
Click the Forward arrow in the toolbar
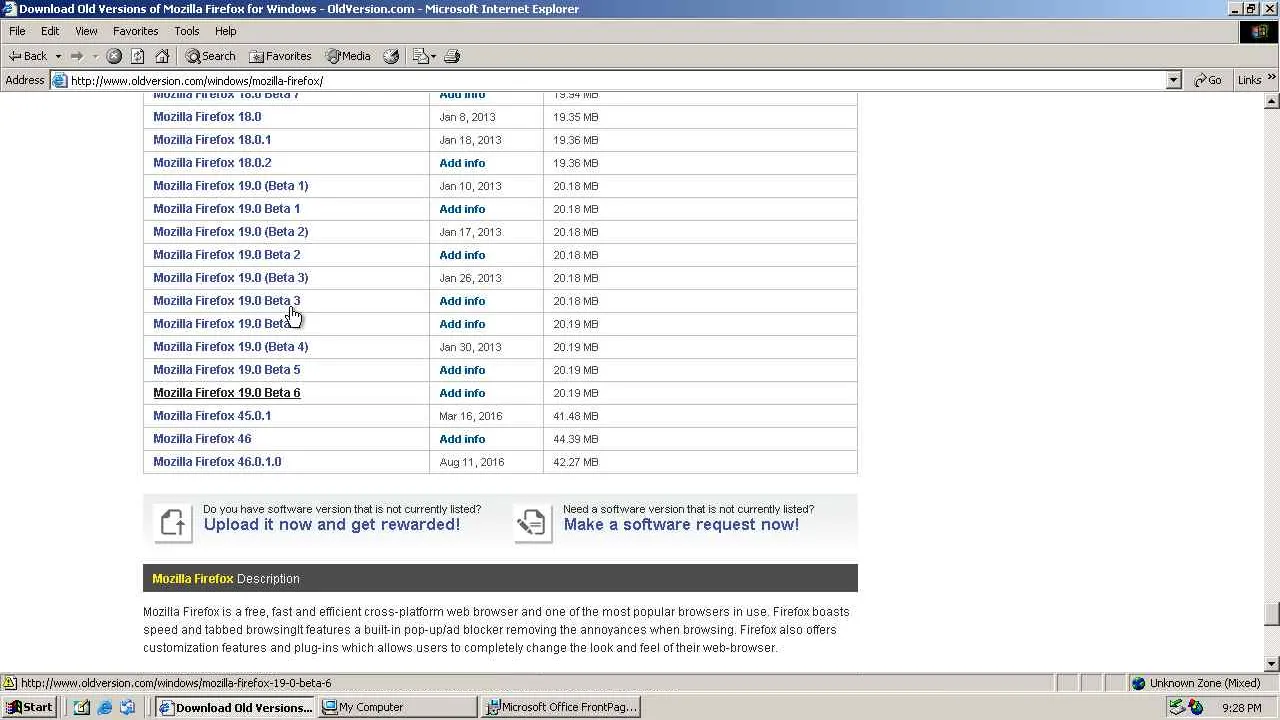(x=76, y=56)
